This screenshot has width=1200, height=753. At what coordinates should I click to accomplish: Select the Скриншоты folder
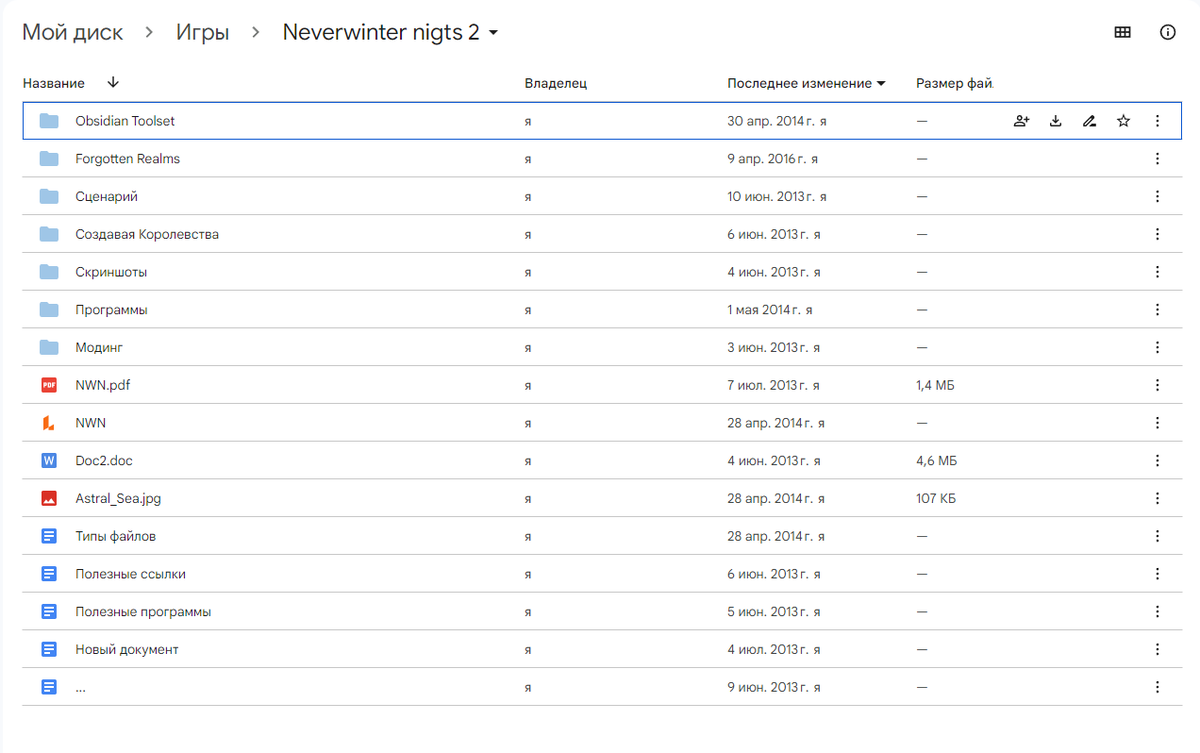[x=111, y=272]
